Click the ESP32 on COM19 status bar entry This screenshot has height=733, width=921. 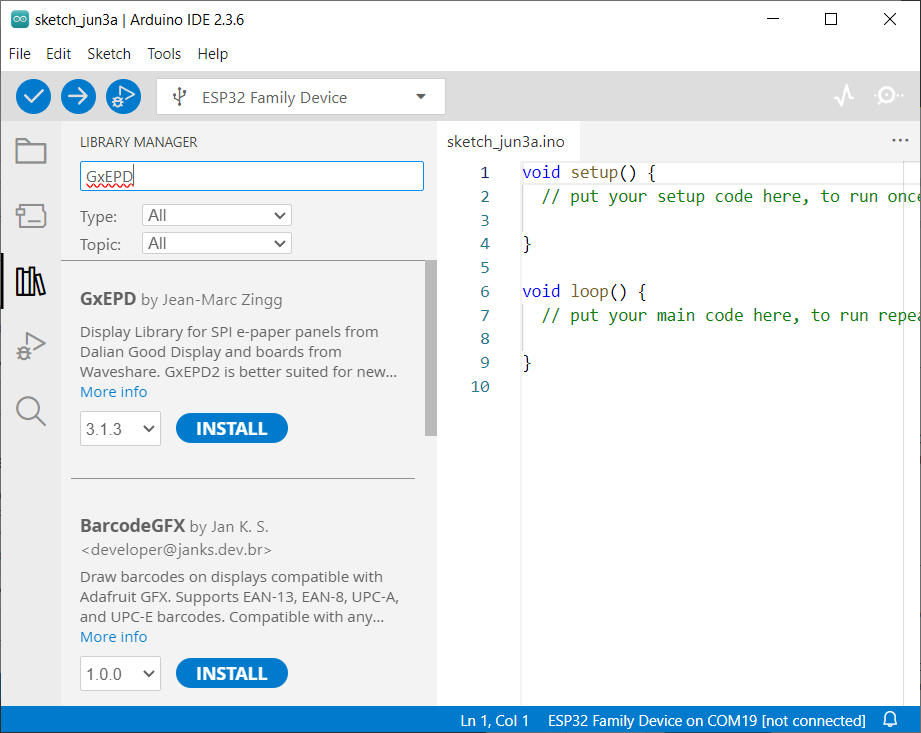click(x=707, y=721)
